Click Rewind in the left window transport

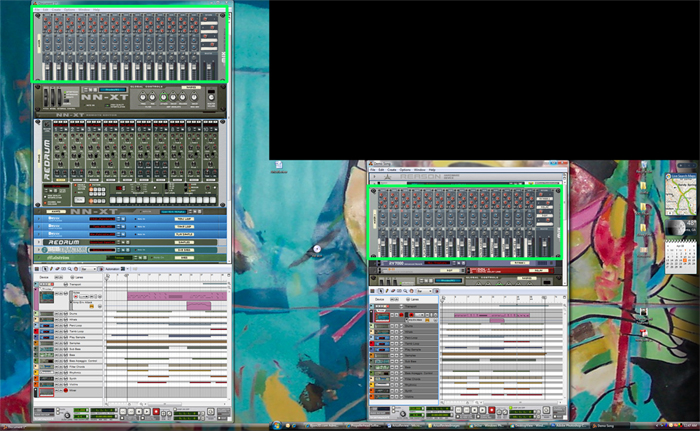click(x=123, y=411)
